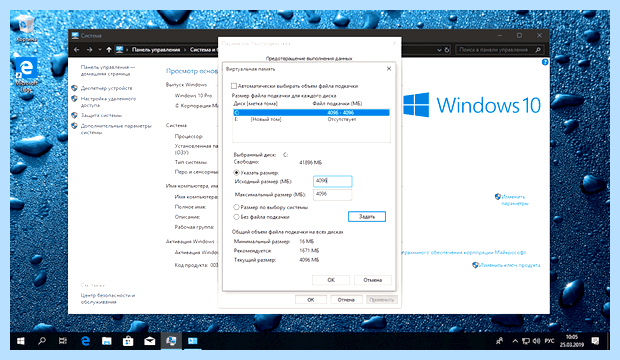Open Control Panel home page link
Screen dimensions: 620x360
click(x=108, y=70)
